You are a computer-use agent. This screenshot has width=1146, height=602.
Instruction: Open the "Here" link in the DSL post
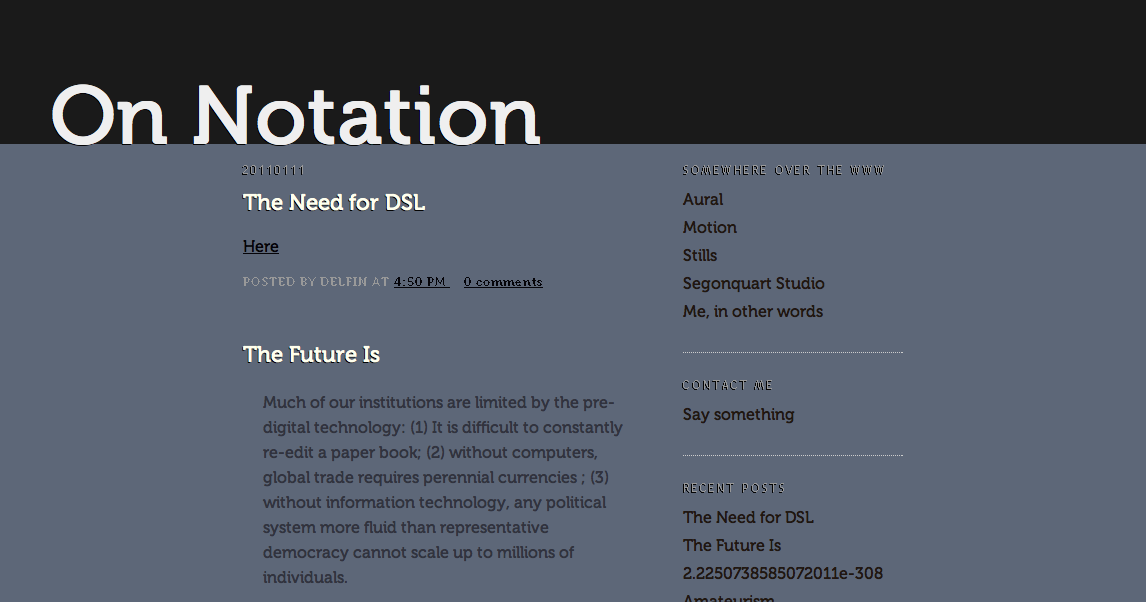coord(260,246)
